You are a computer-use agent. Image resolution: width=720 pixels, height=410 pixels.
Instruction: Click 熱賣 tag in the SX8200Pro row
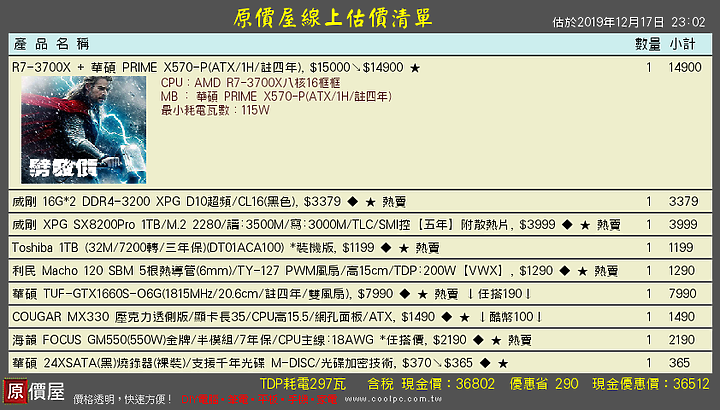(x=609, y=225)
